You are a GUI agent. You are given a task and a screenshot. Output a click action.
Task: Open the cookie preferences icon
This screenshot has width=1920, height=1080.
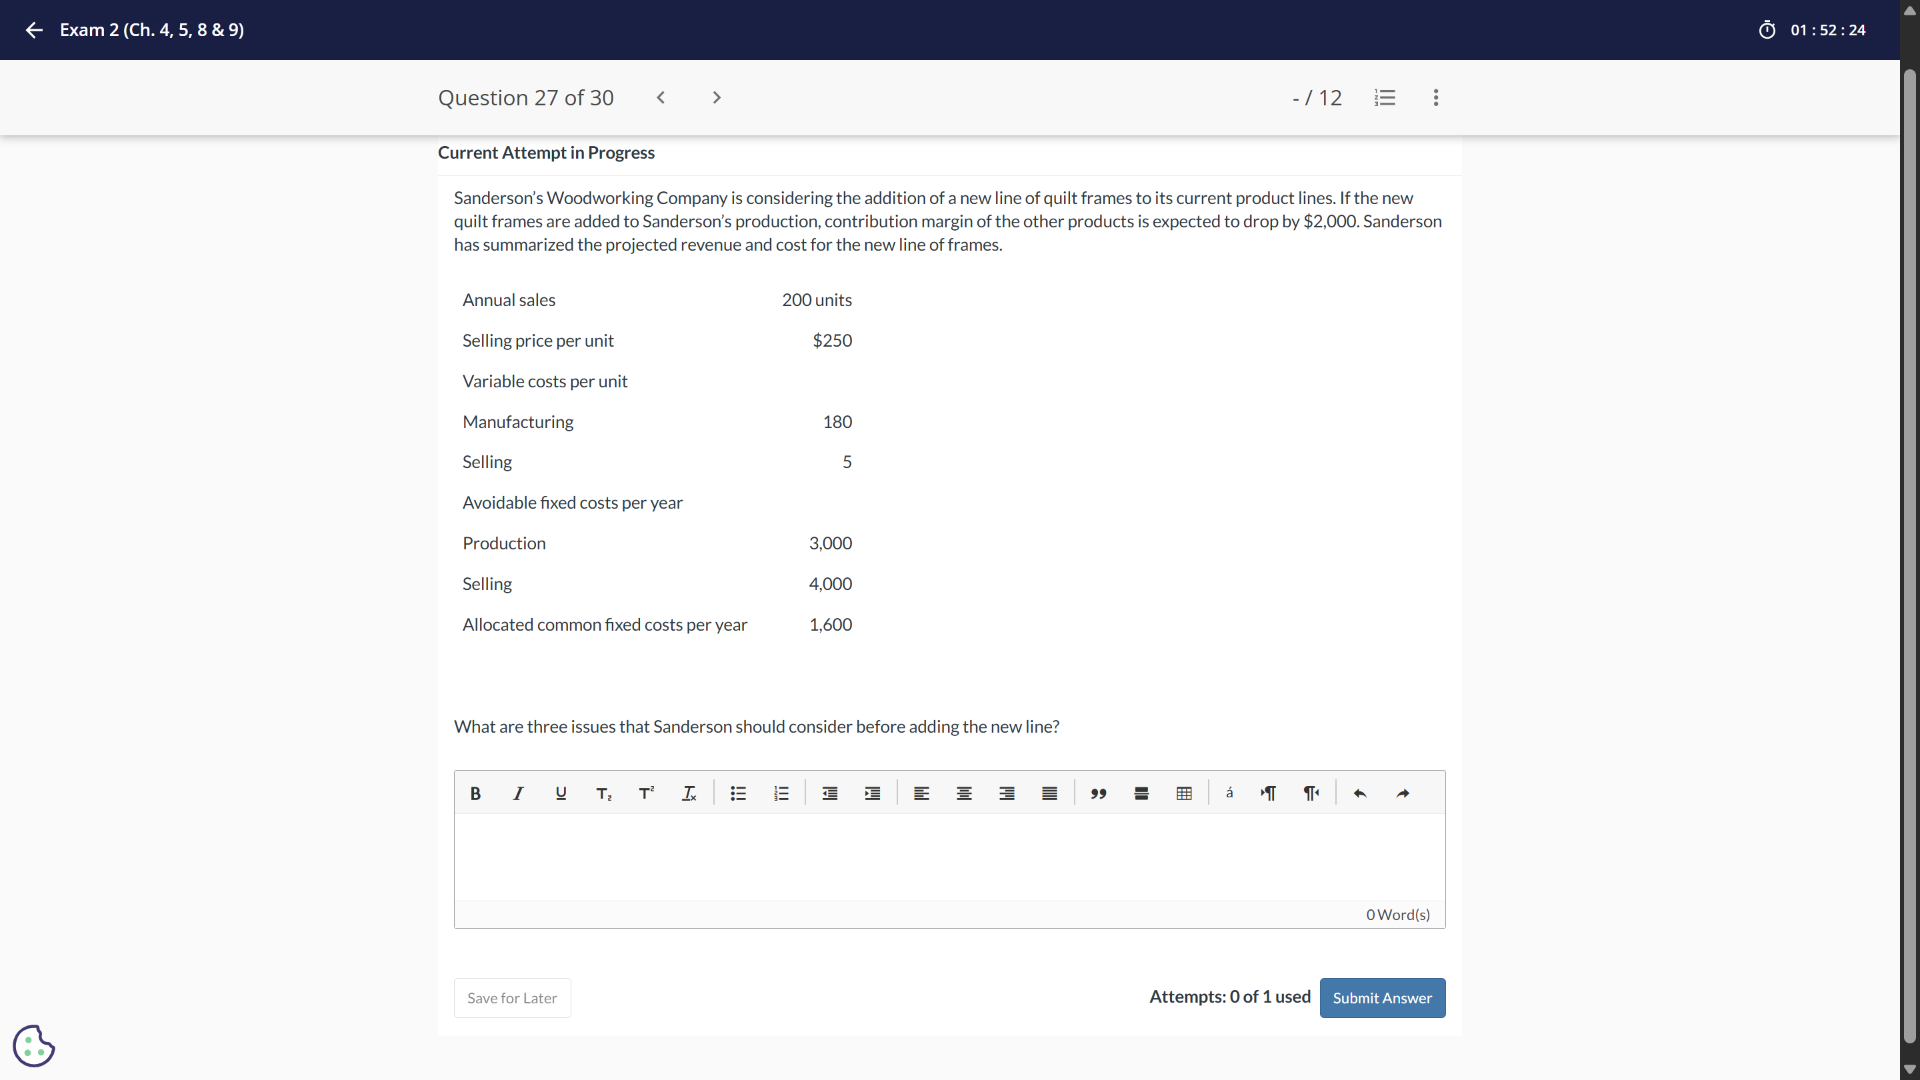(34, 1046)
